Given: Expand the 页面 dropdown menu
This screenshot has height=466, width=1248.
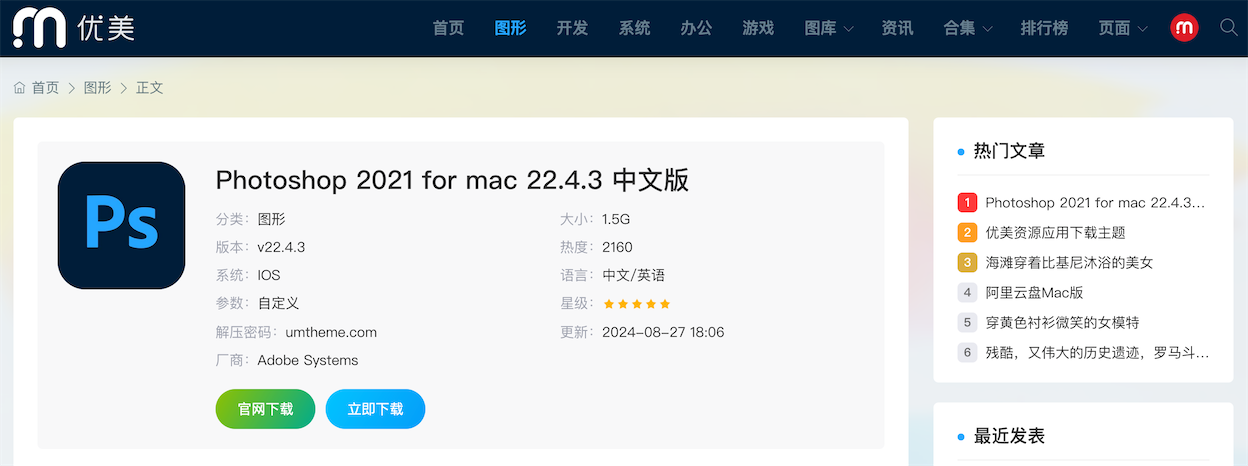Looking at the screenshot, I should [x=1122, y=28].
